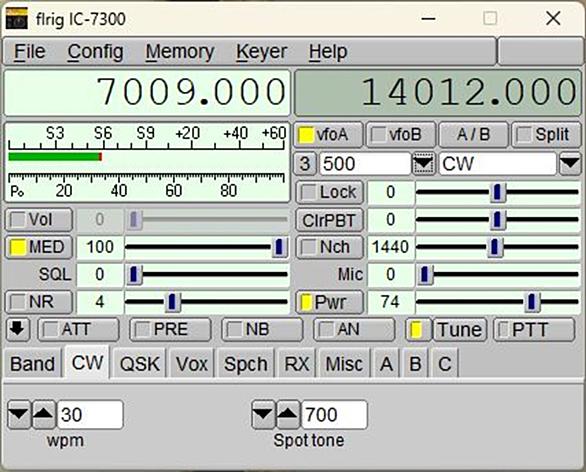Enable the AN auto notch
586x472 pixels.
click(x=354, y=329)
